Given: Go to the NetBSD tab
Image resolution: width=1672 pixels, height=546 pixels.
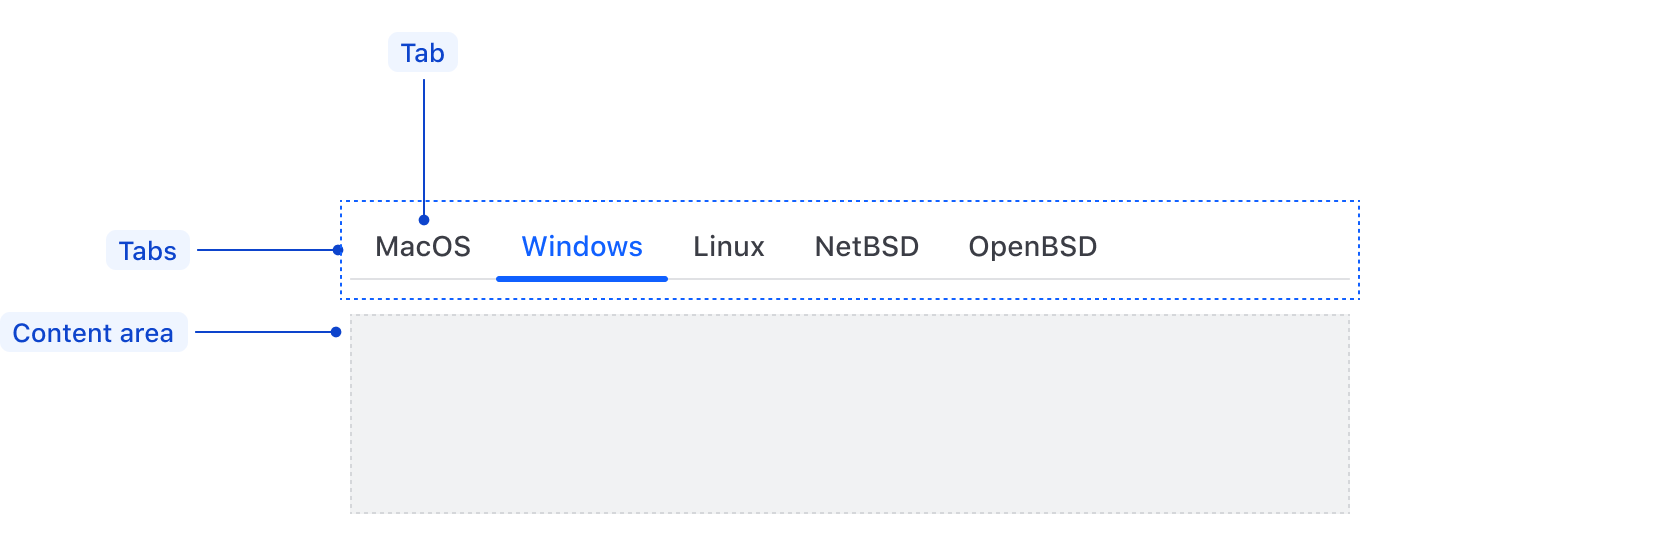Looking at the screenshot, I should 866,247.
